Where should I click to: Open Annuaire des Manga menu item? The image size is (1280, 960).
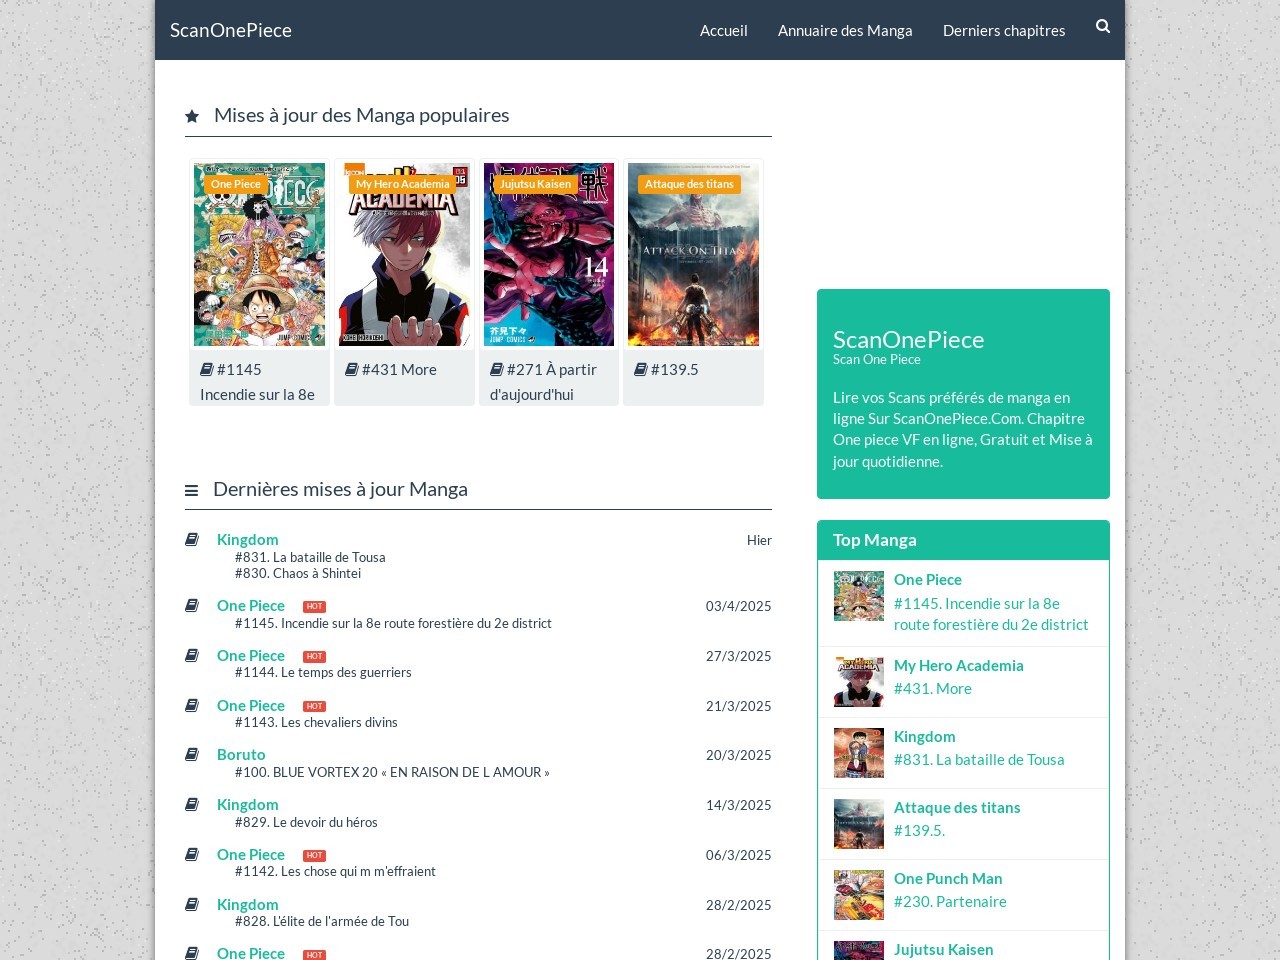point(845,30)
